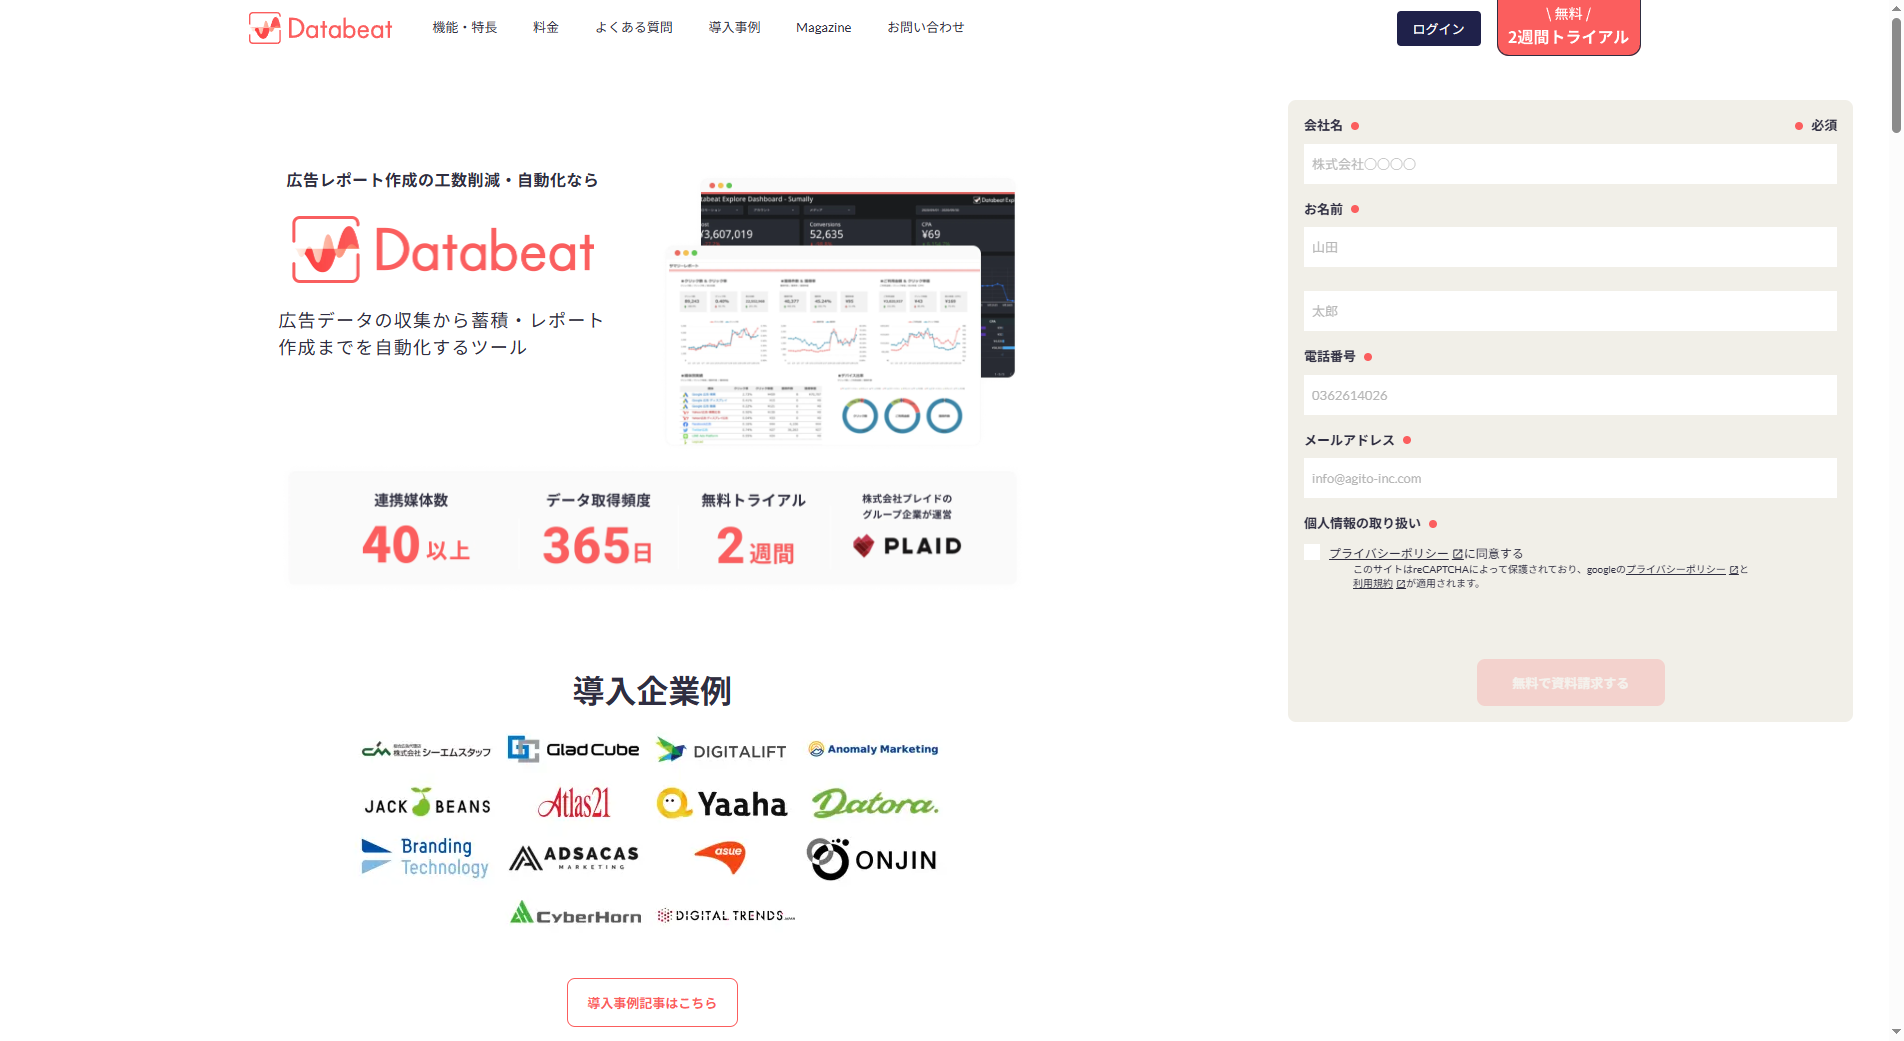Click the Yaaha logo
Viewport: 1904px width, 1041px height.
tap(722, 803)
